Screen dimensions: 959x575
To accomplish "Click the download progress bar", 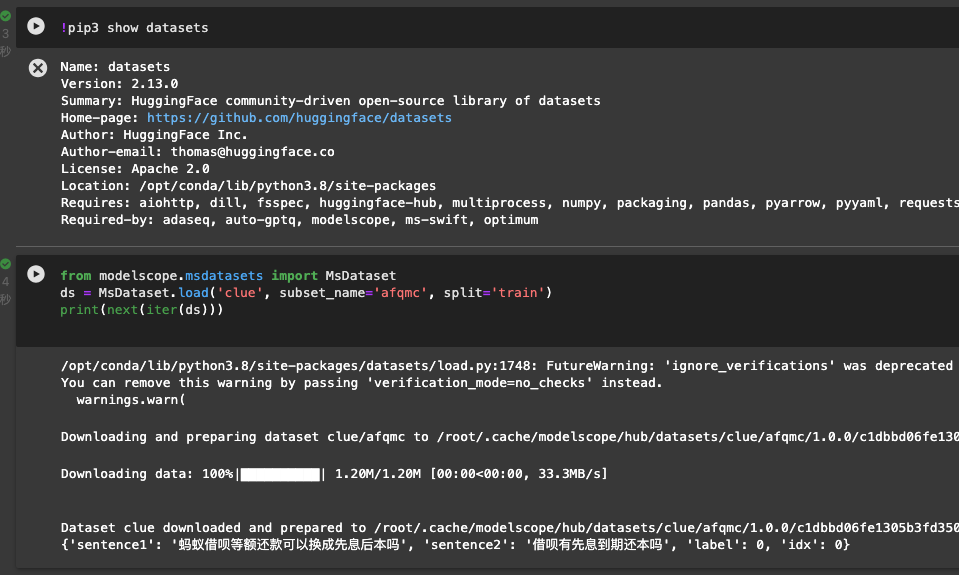I will (x=279, y=473).
